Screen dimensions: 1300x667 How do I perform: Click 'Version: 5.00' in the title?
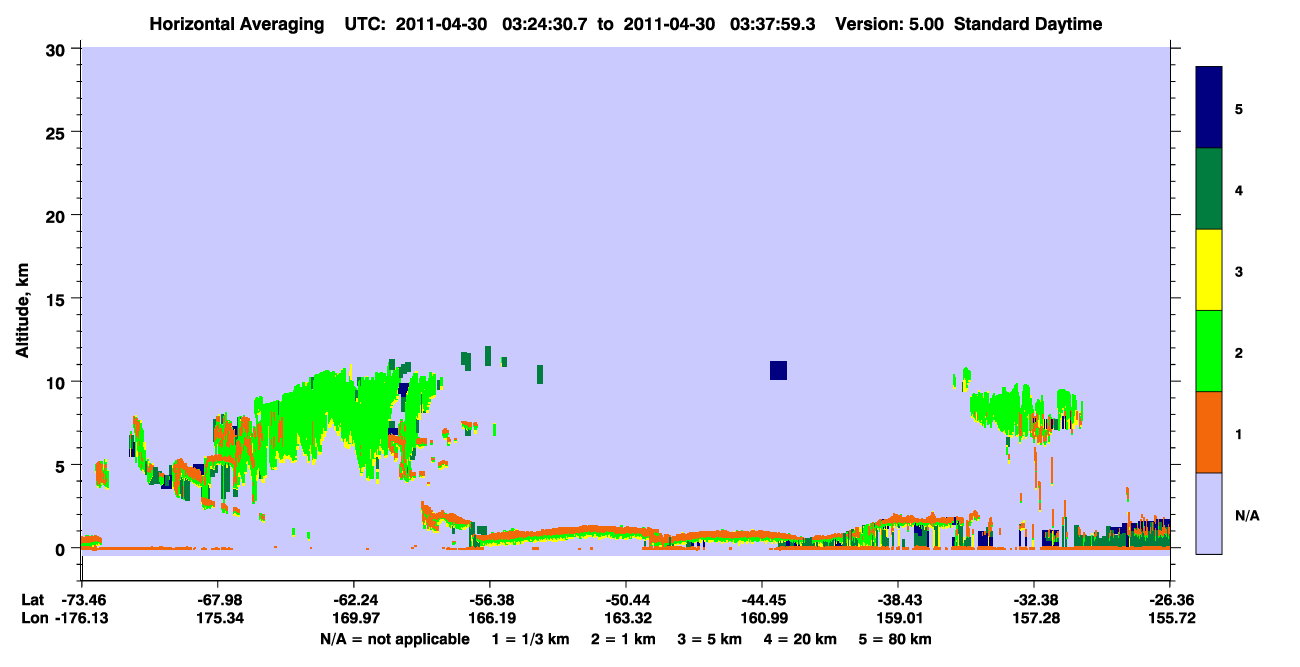(888, 24)
